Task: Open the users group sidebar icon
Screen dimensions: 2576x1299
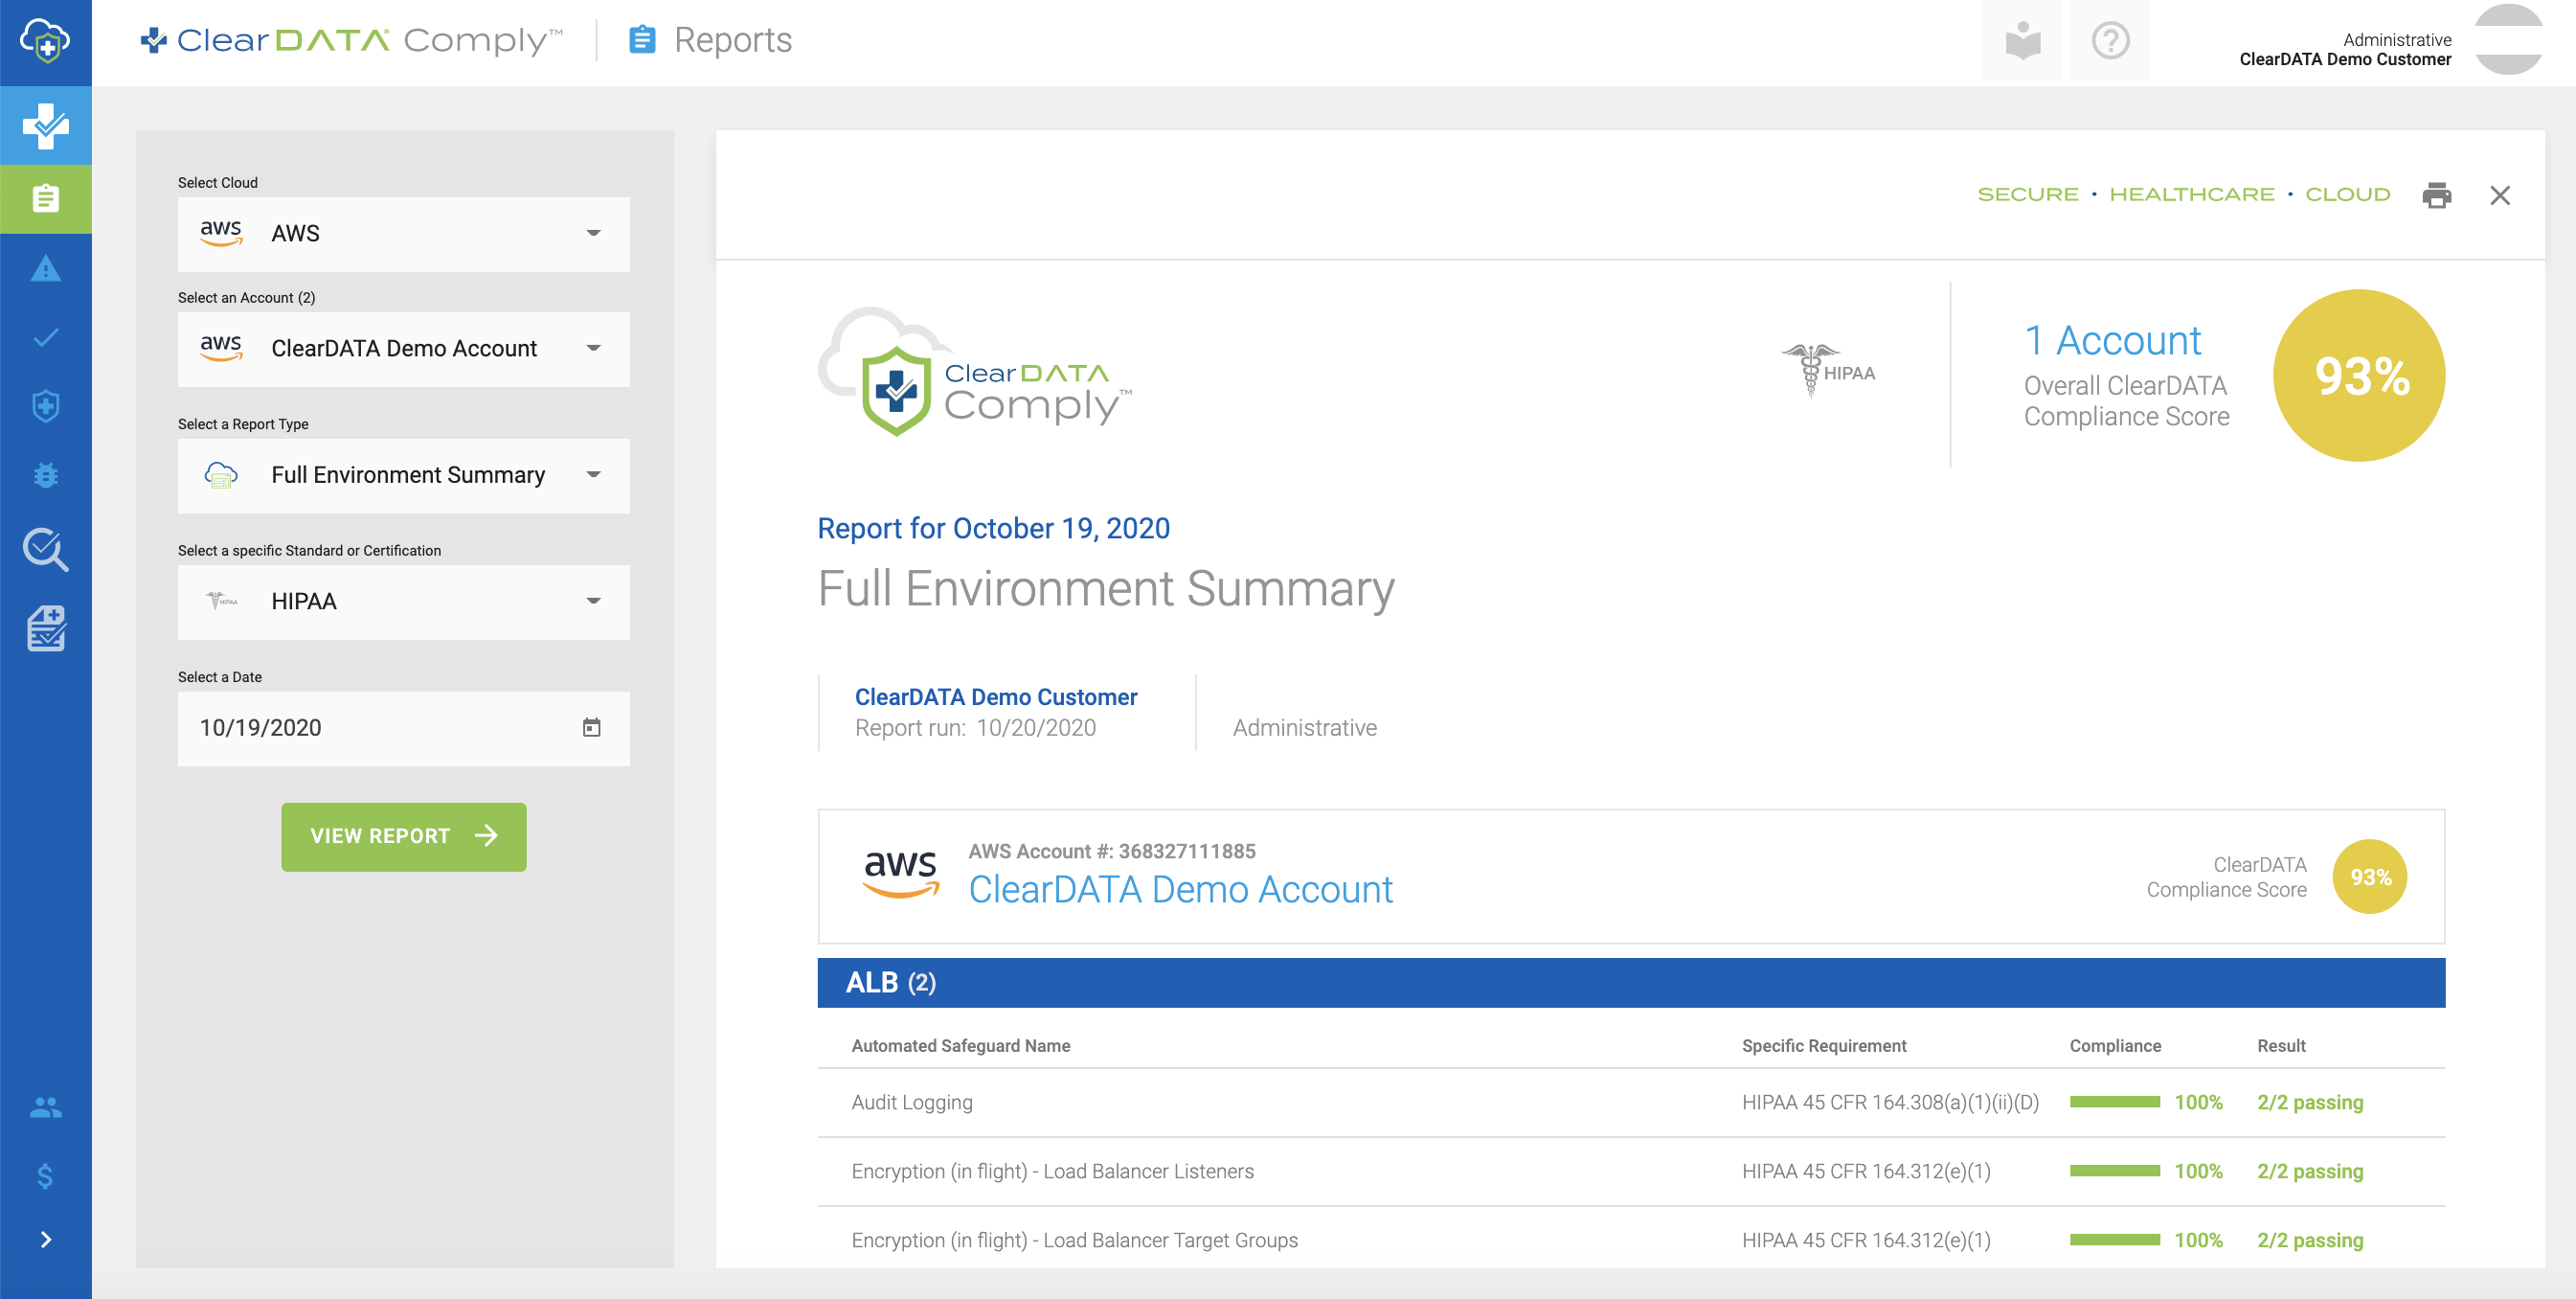Action: point(45,1107)
